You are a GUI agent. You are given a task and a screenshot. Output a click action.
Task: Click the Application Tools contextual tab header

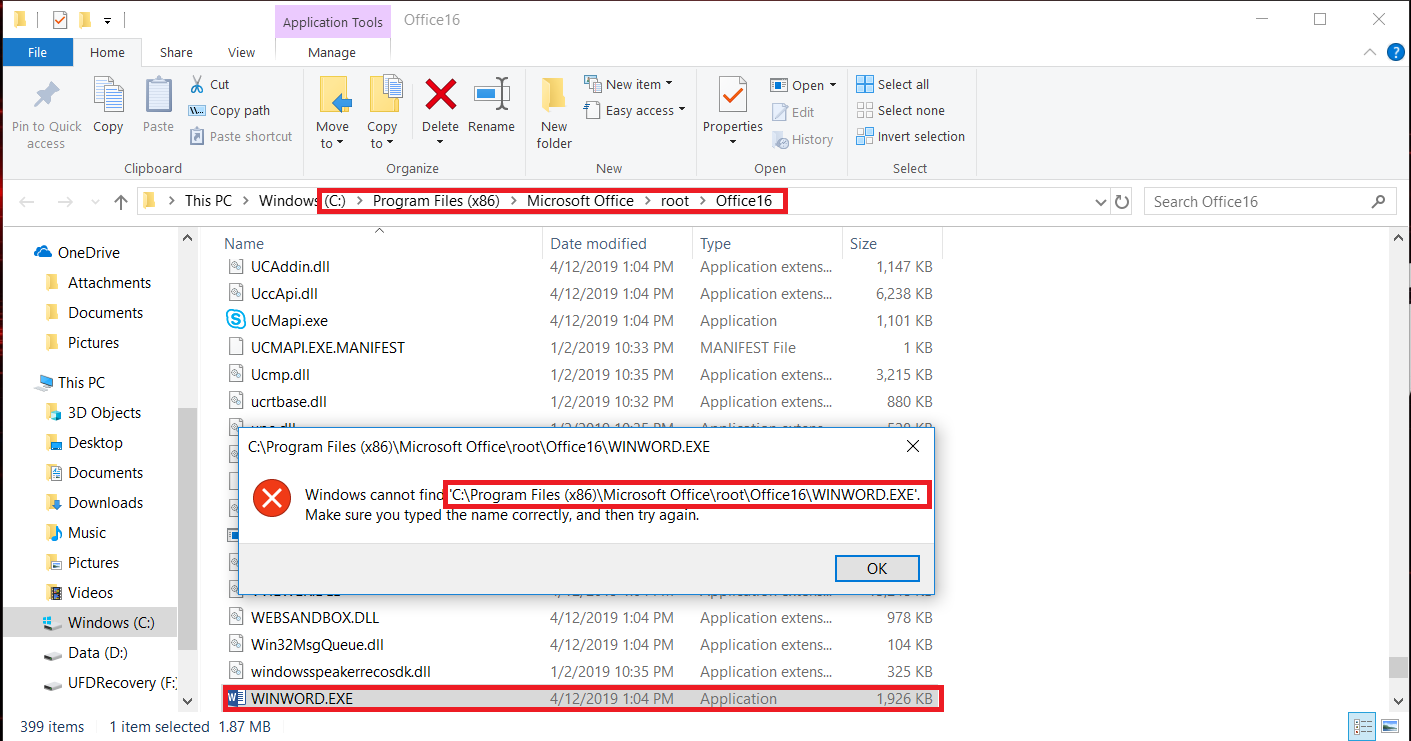332,22
